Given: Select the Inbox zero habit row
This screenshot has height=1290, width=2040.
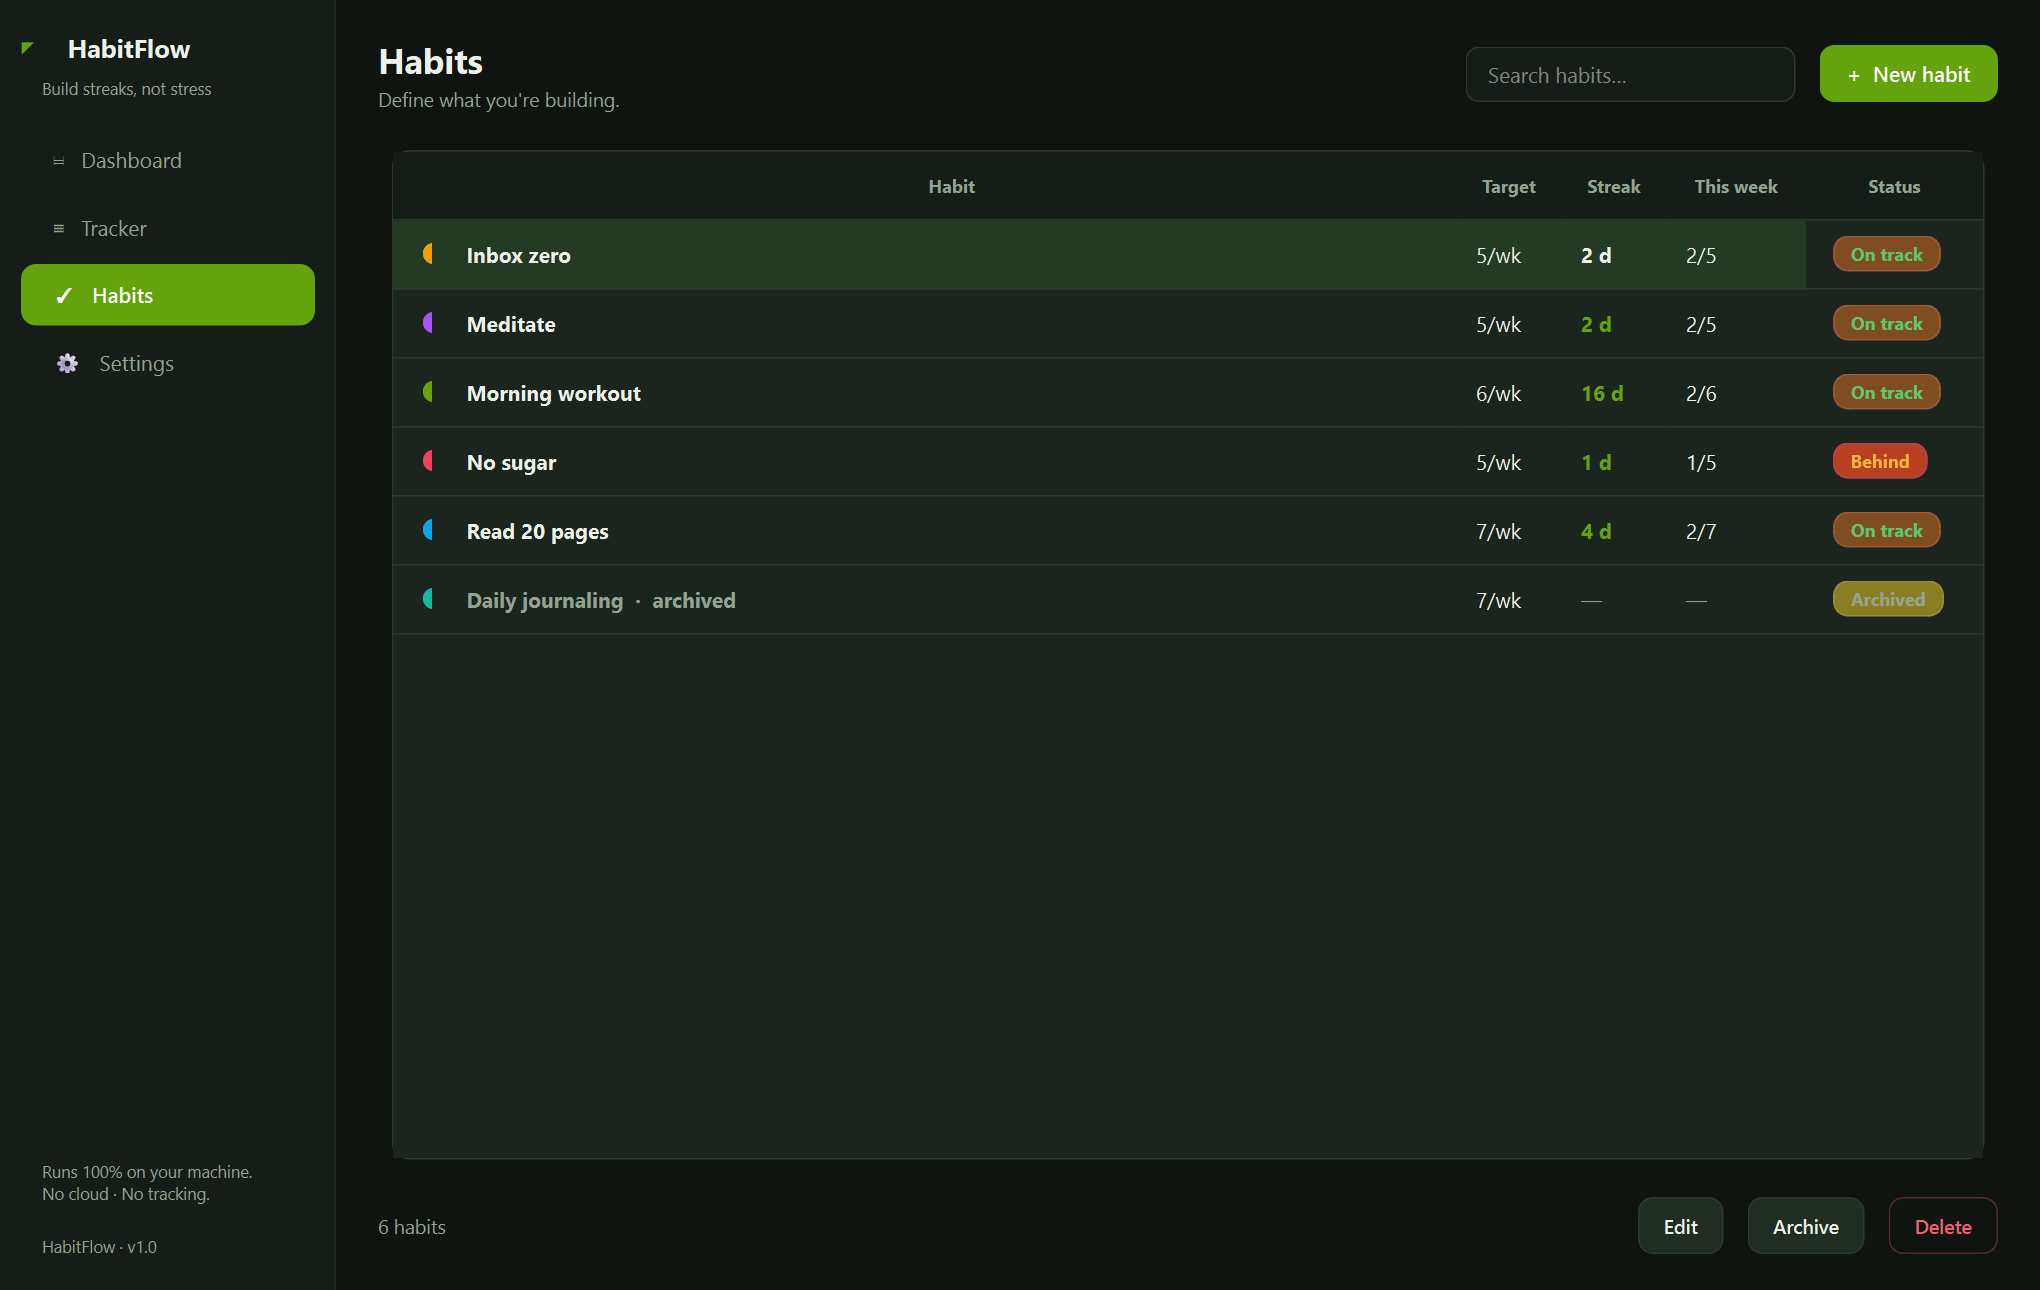Looking at the screenshot, I should [1187, 255].
